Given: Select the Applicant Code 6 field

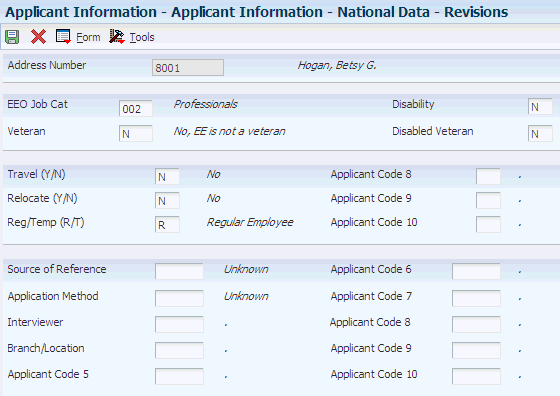Looking at the screenshot, I should (476, 271).
